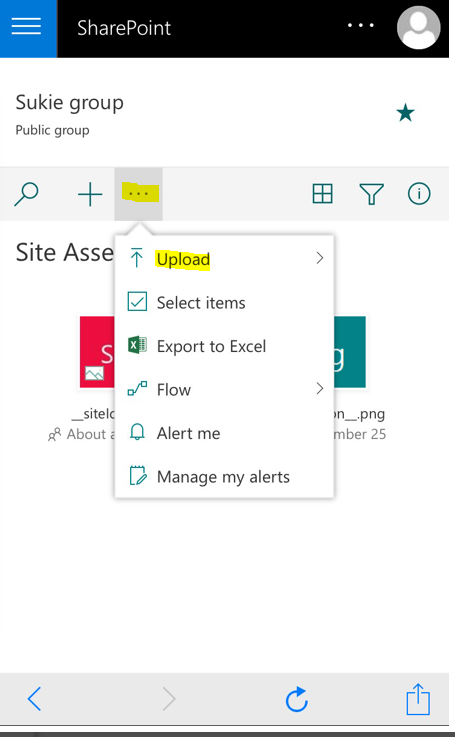Open the Sukie group title link

70,102
